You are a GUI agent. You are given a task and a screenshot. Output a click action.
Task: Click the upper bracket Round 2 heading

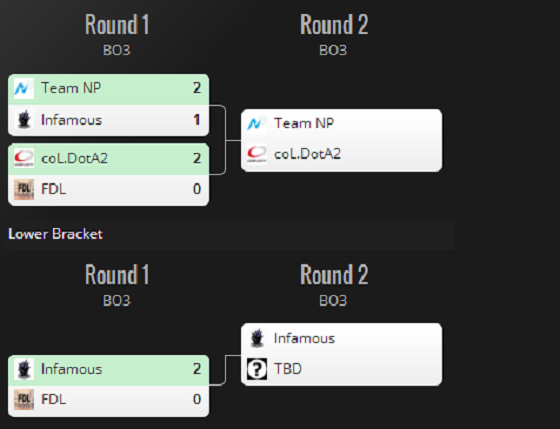334,25
